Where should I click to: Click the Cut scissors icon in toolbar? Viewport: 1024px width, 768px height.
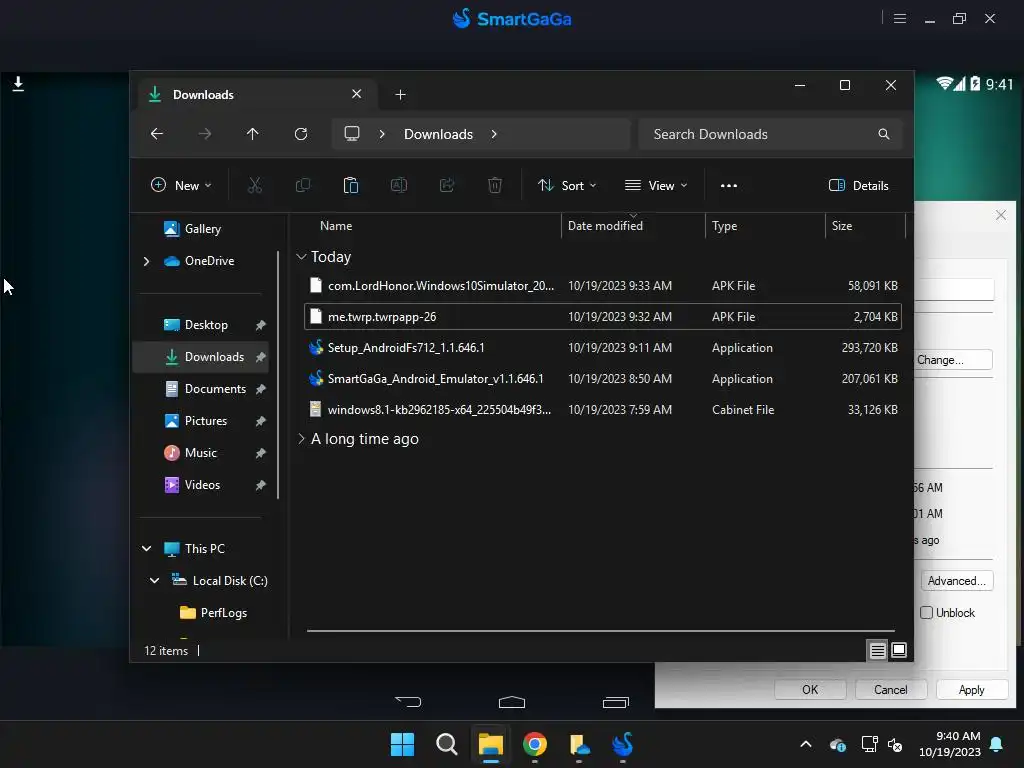pos(255,185)
